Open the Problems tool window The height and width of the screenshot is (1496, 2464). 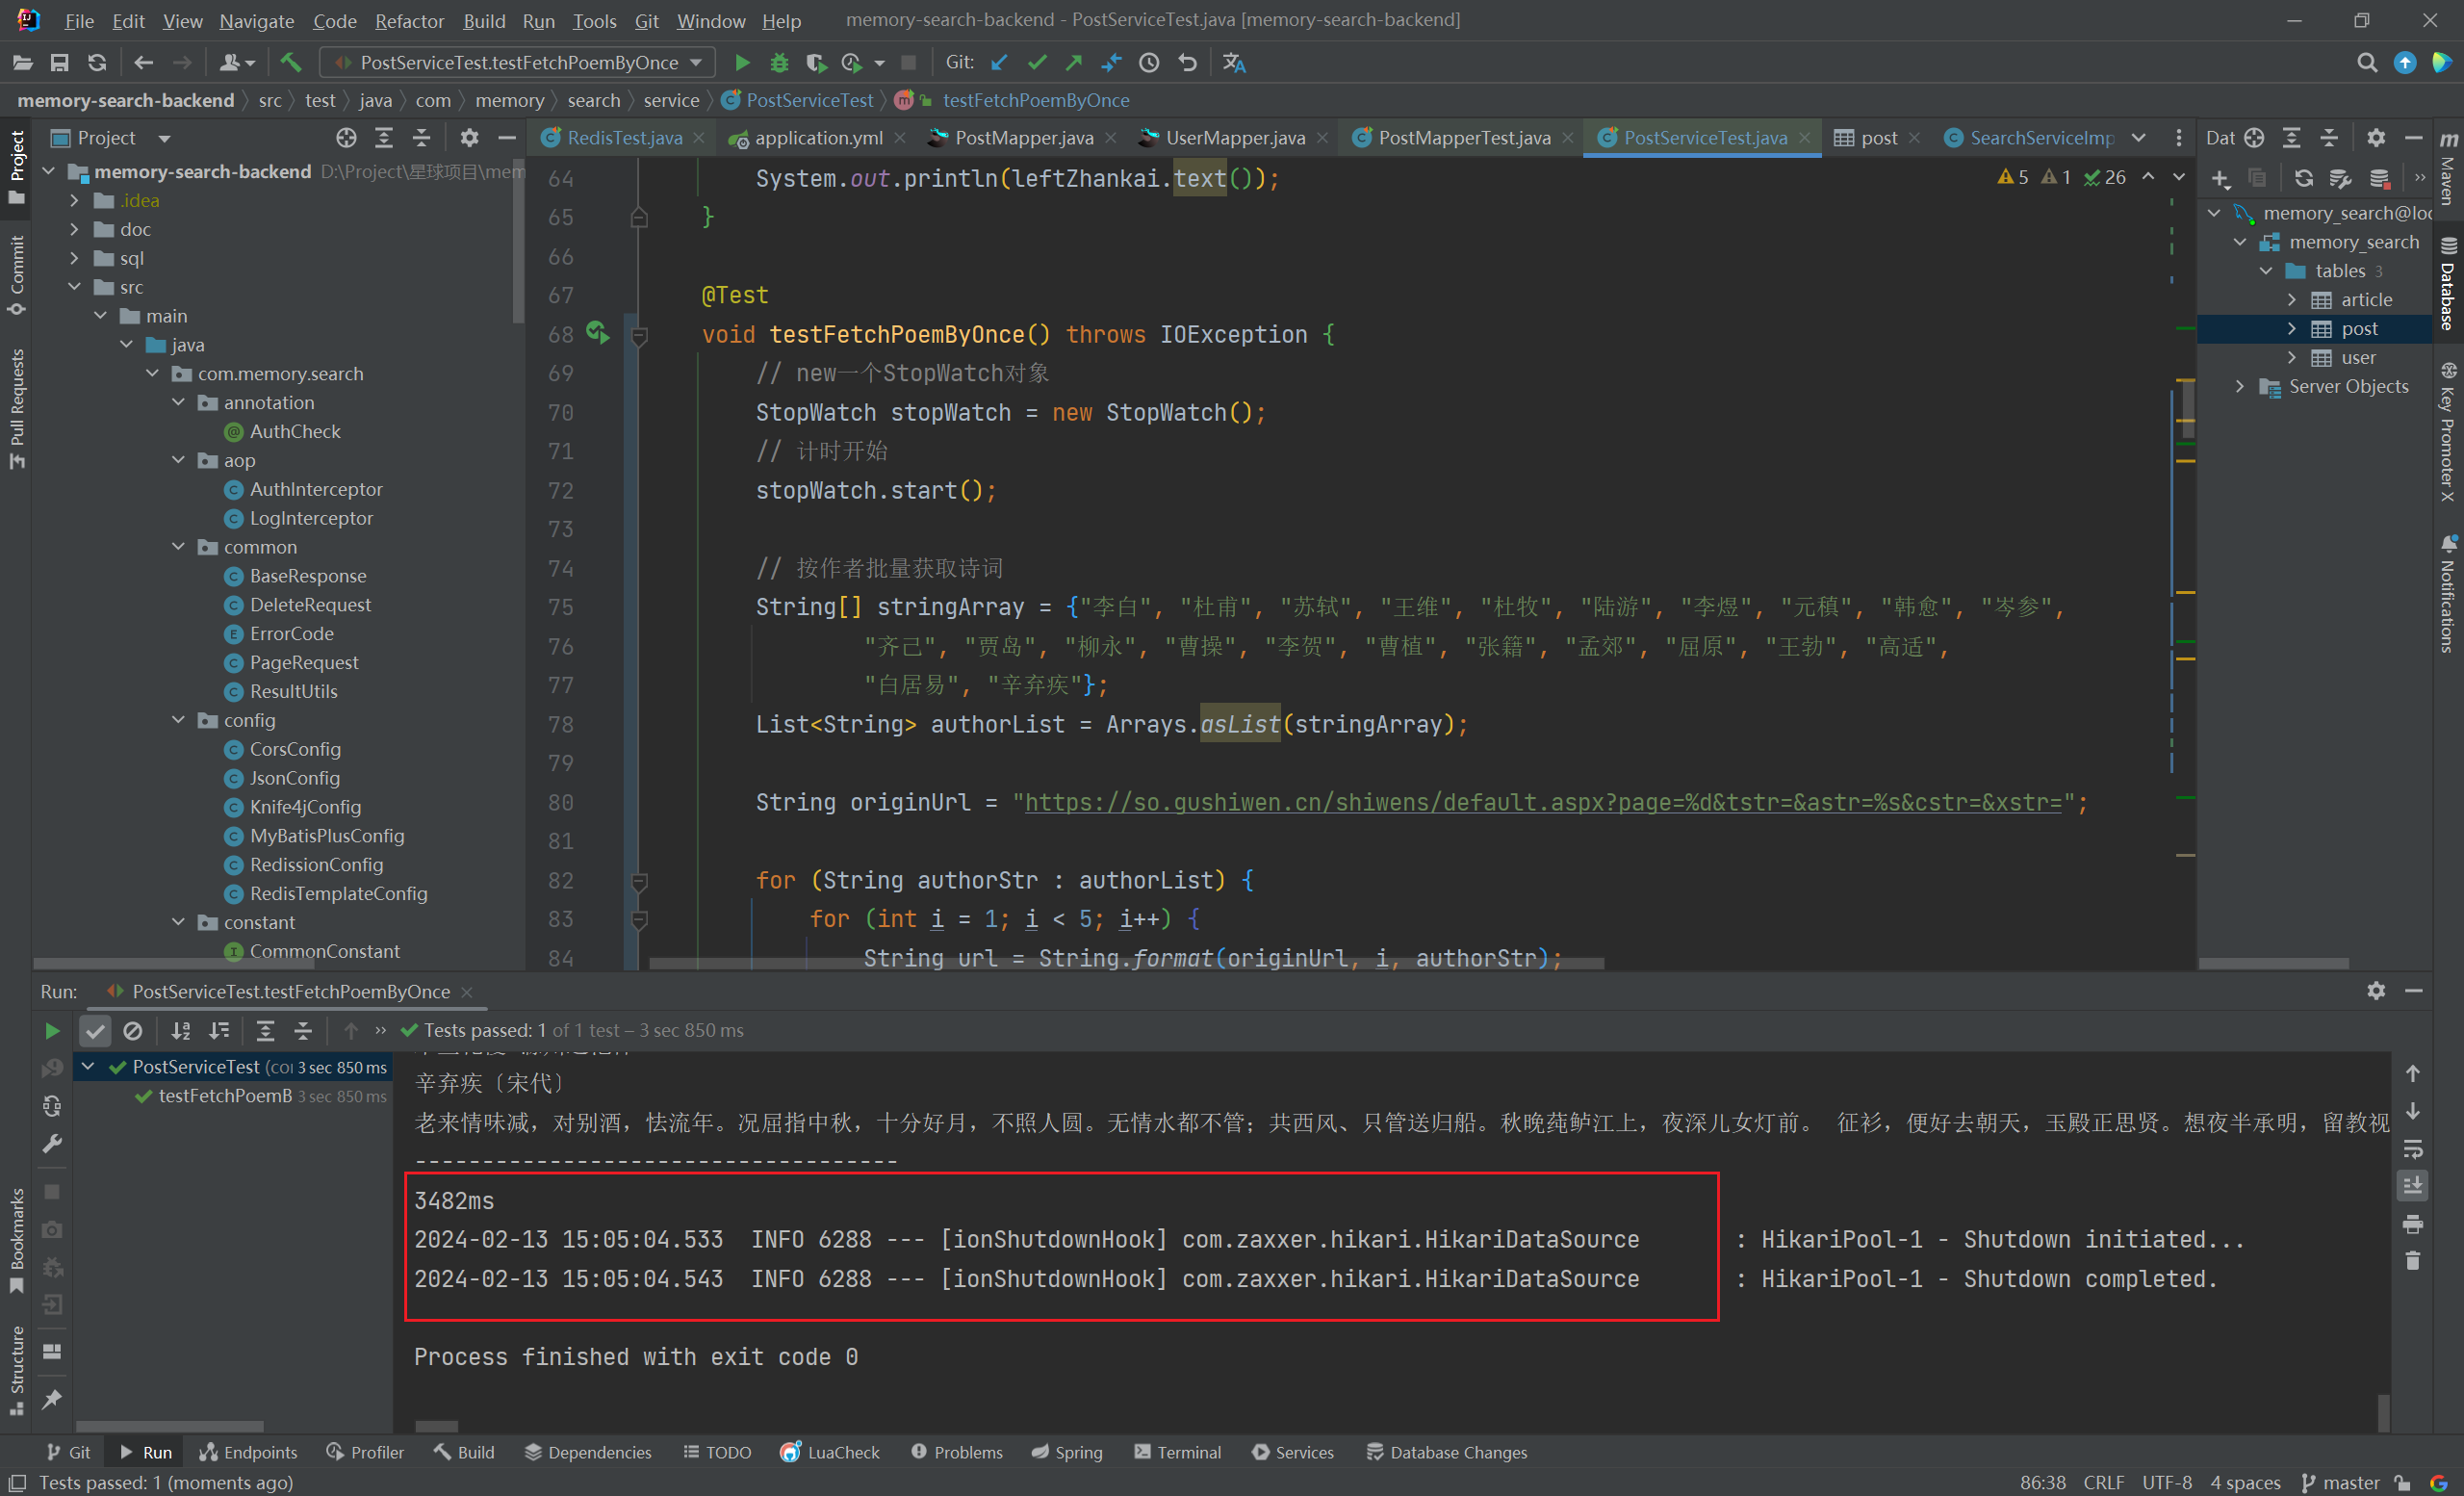(956, 1452)
